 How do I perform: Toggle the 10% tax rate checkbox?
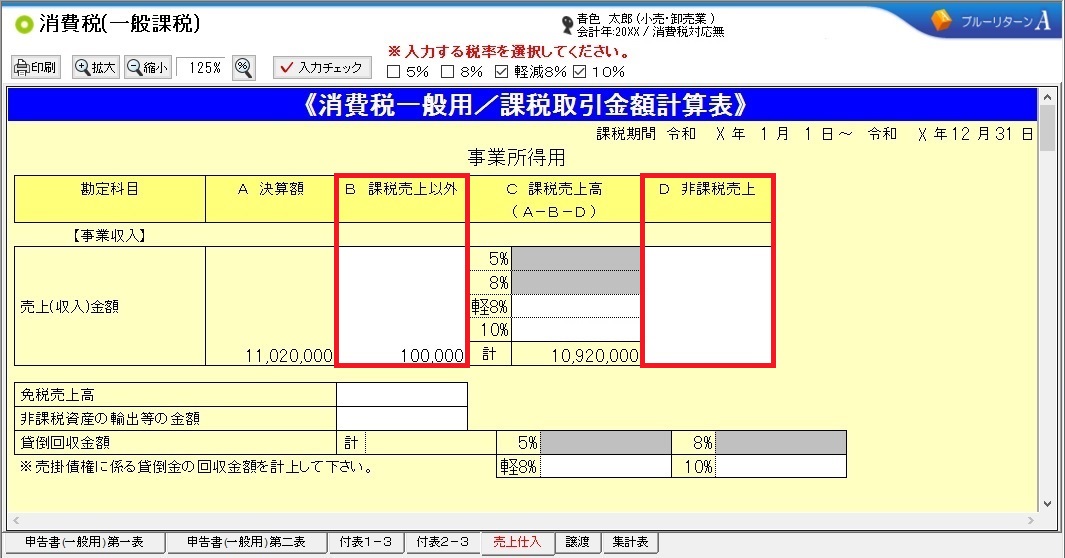coord(579,71)
